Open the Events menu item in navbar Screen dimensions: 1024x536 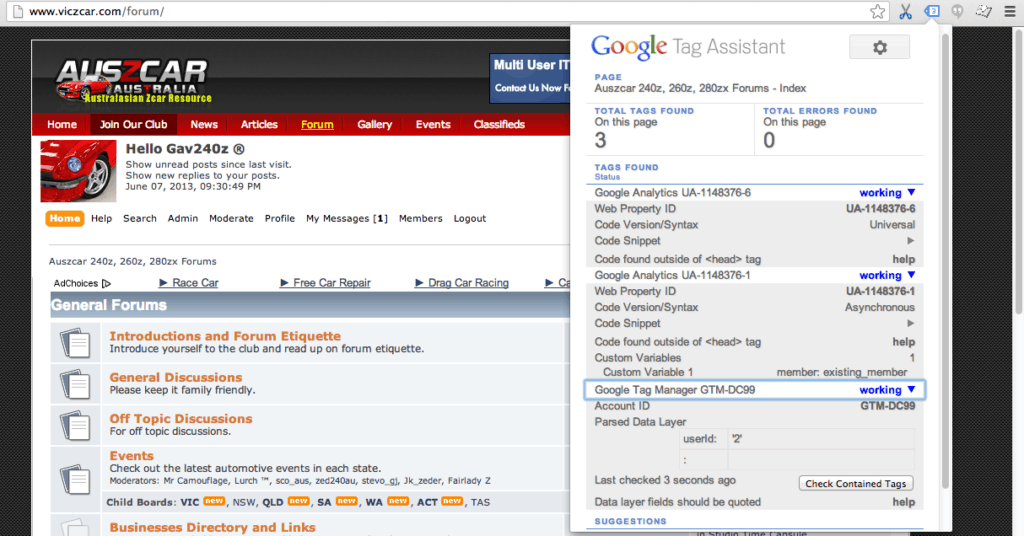[433, 124]
